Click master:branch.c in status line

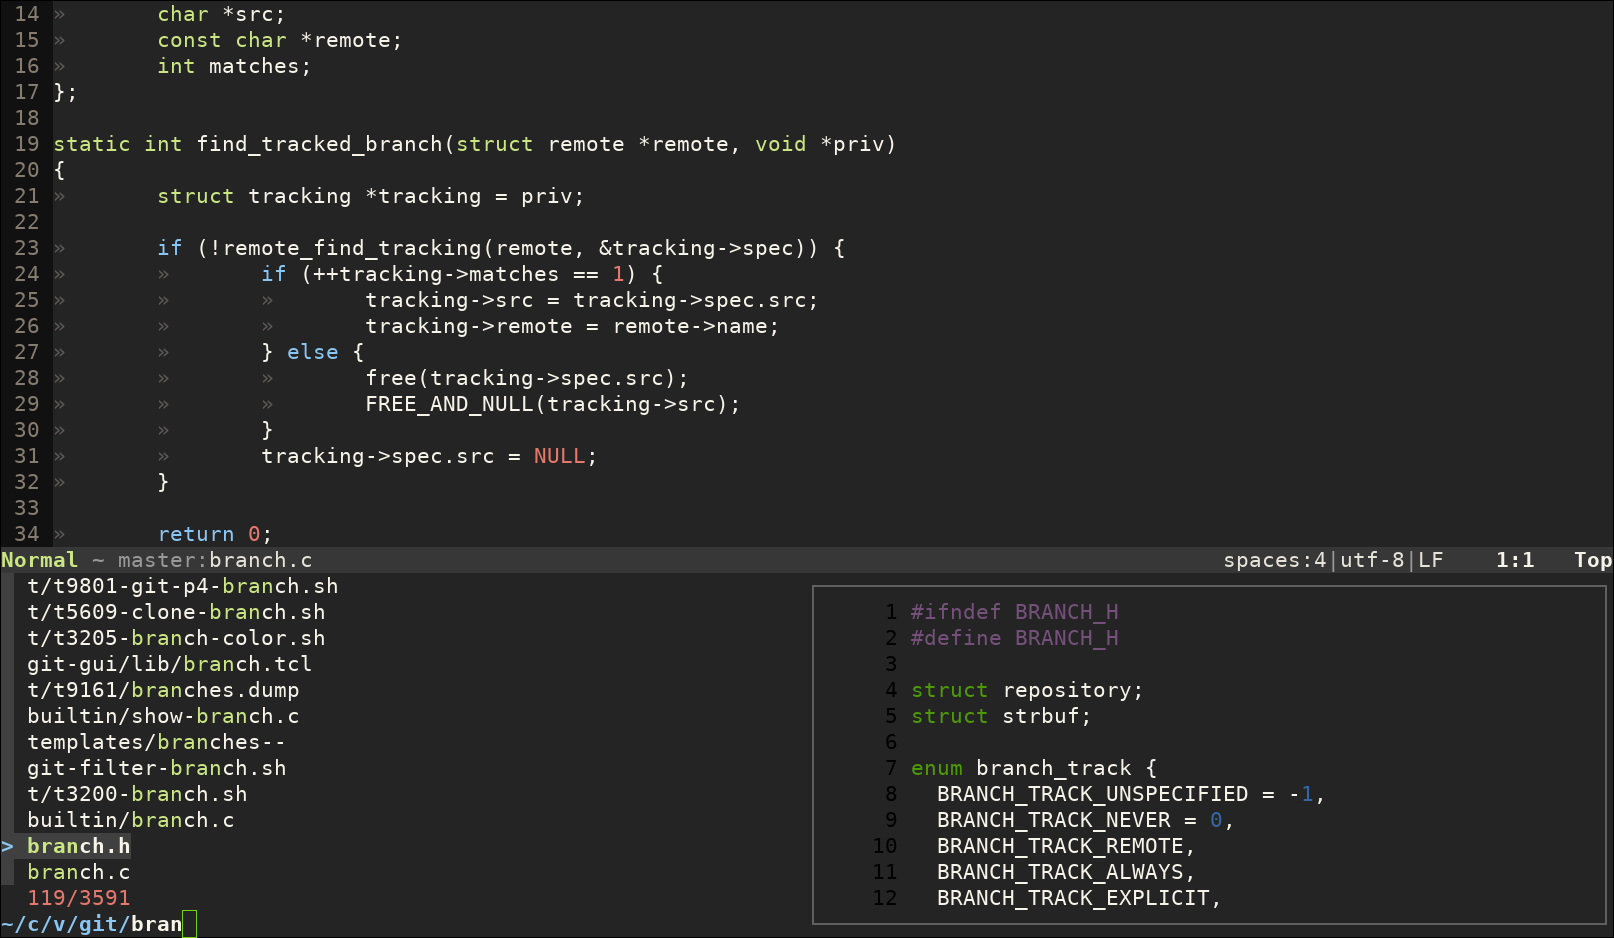point(215,560)
